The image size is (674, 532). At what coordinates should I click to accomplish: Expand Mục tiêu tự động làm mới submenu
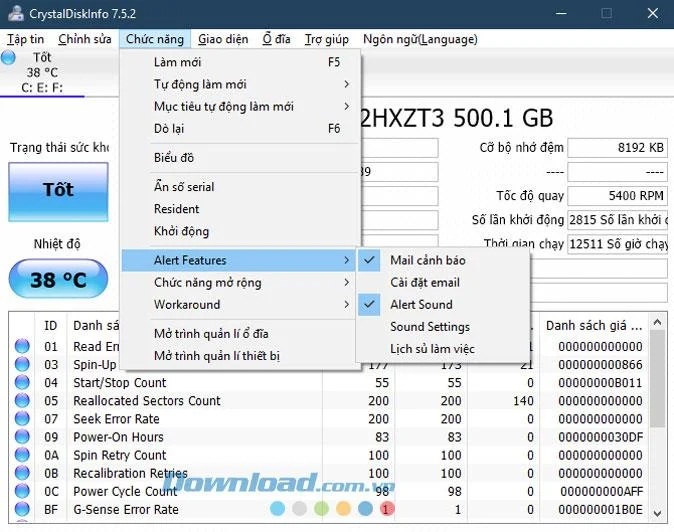pyautogui.click(x=241, y=106)
